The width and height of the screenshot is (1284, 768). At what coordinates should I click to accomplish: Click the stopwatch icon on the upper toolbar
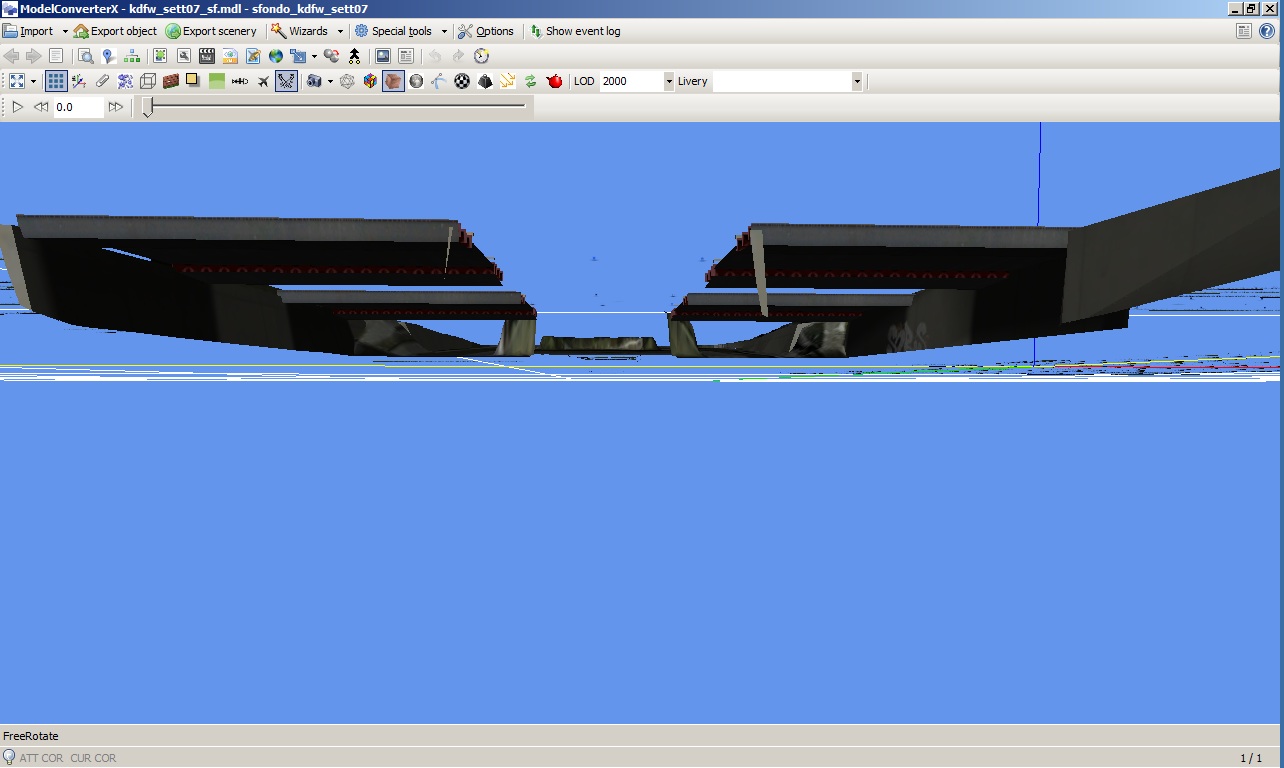[481, 56]
